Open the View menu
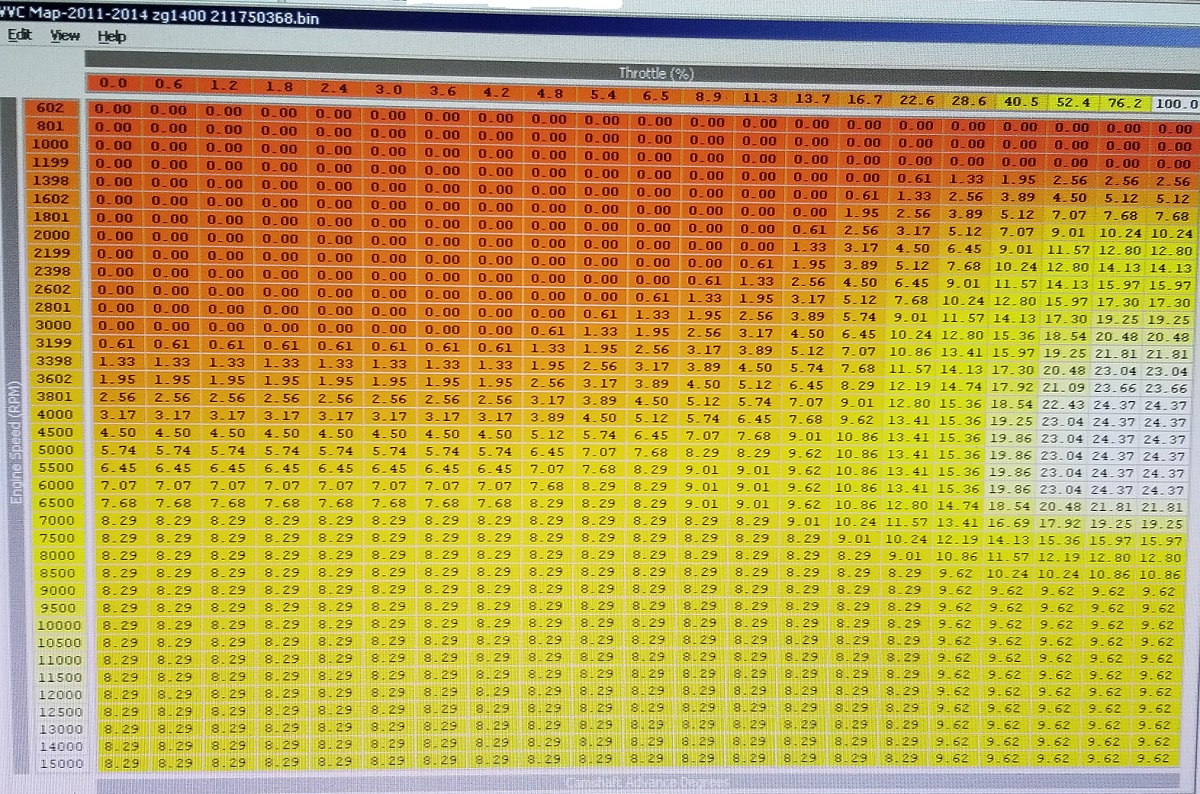Image resolution: width=1200 pixels, height=794 pixels. 65,35
